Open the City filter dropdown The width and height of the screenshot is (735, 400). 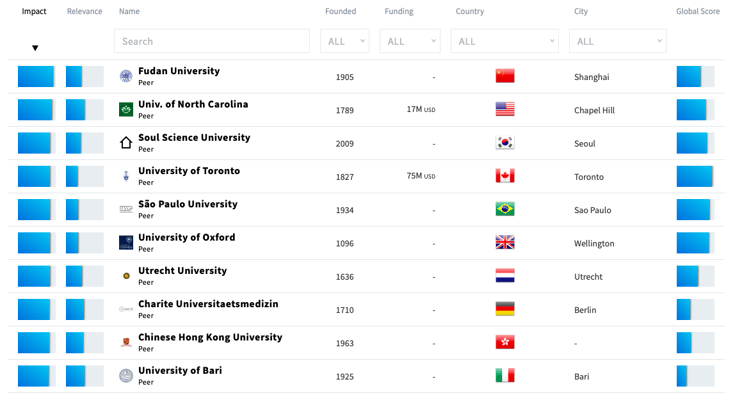coord(617,41)
